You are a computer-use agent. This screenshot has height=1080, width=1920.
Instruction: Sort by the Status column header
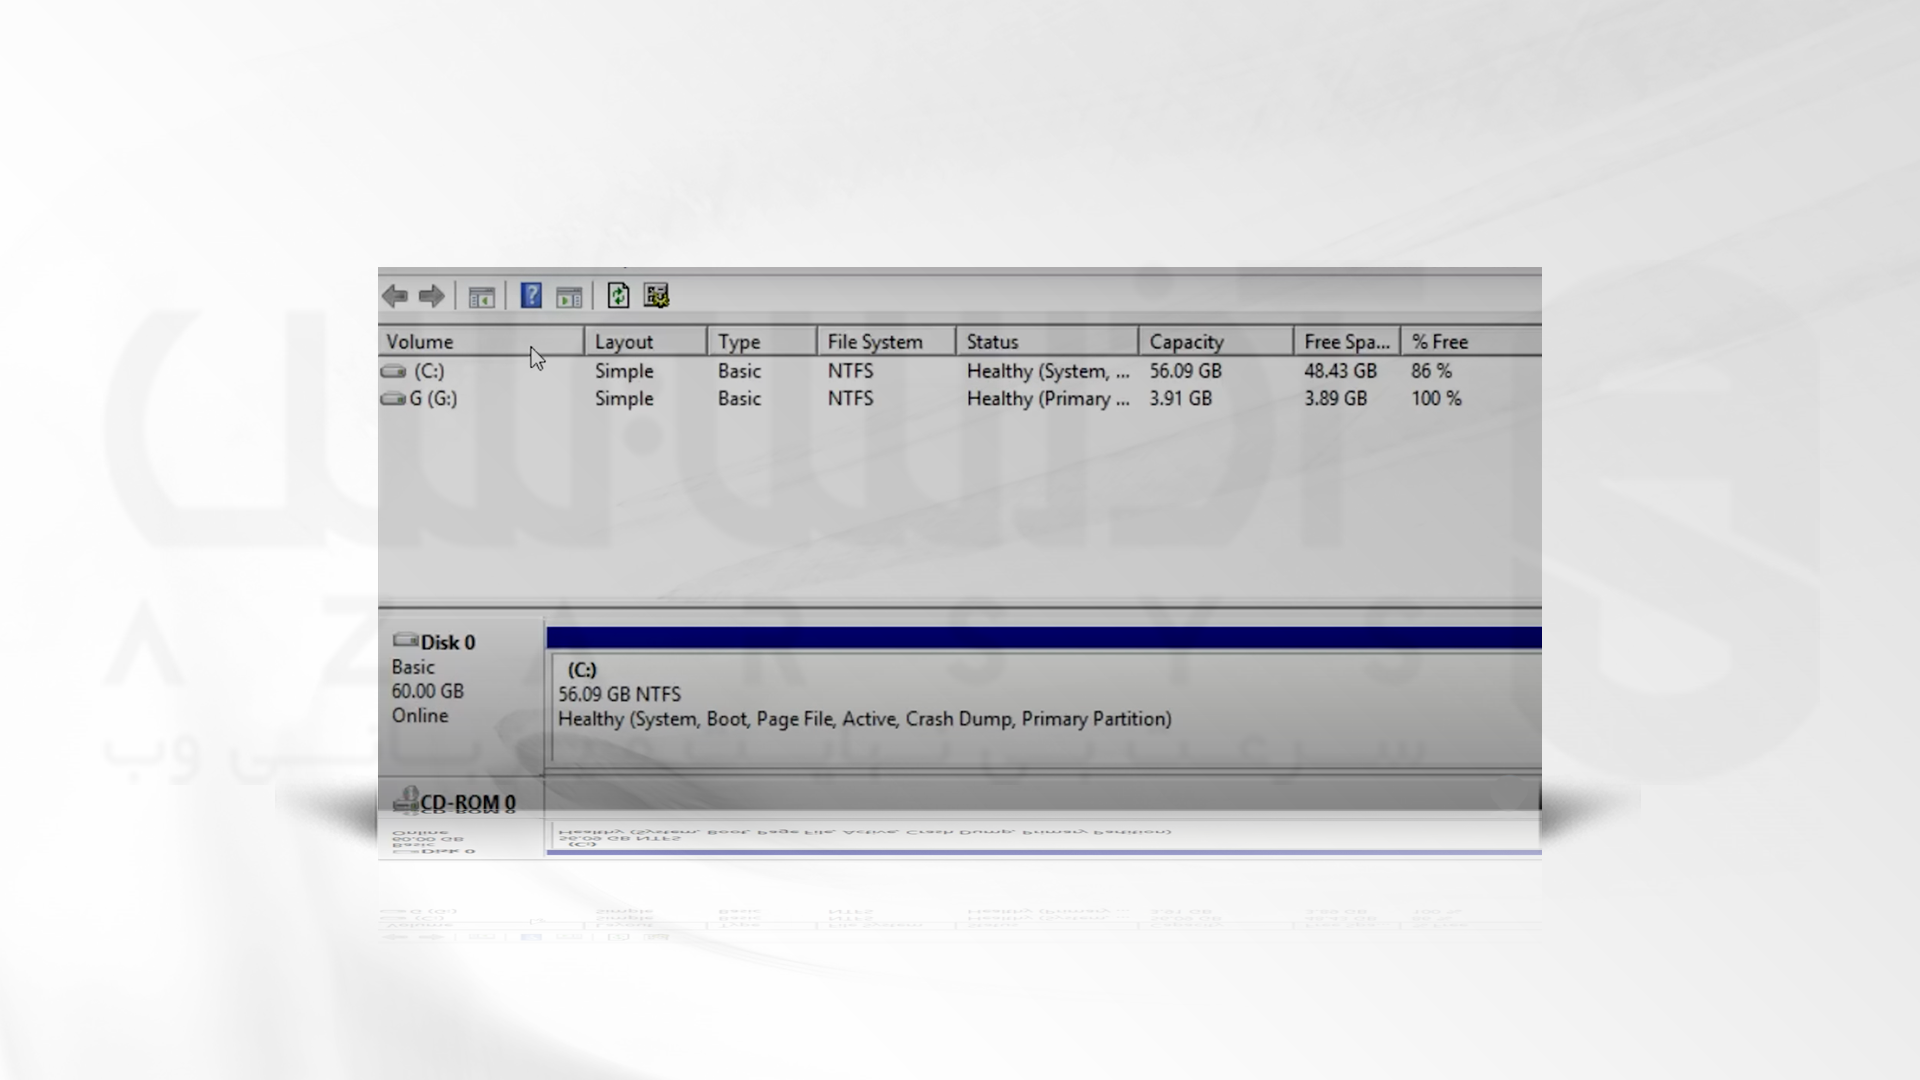click(1047, 341)
